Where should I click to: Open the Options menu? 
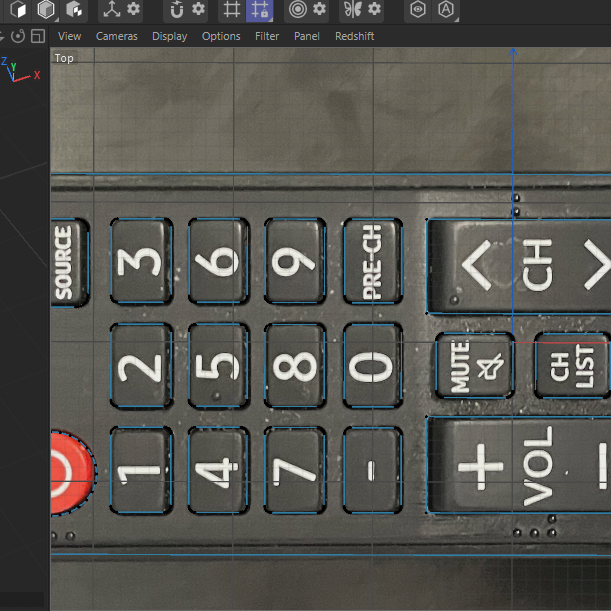[x=221, y=36]
